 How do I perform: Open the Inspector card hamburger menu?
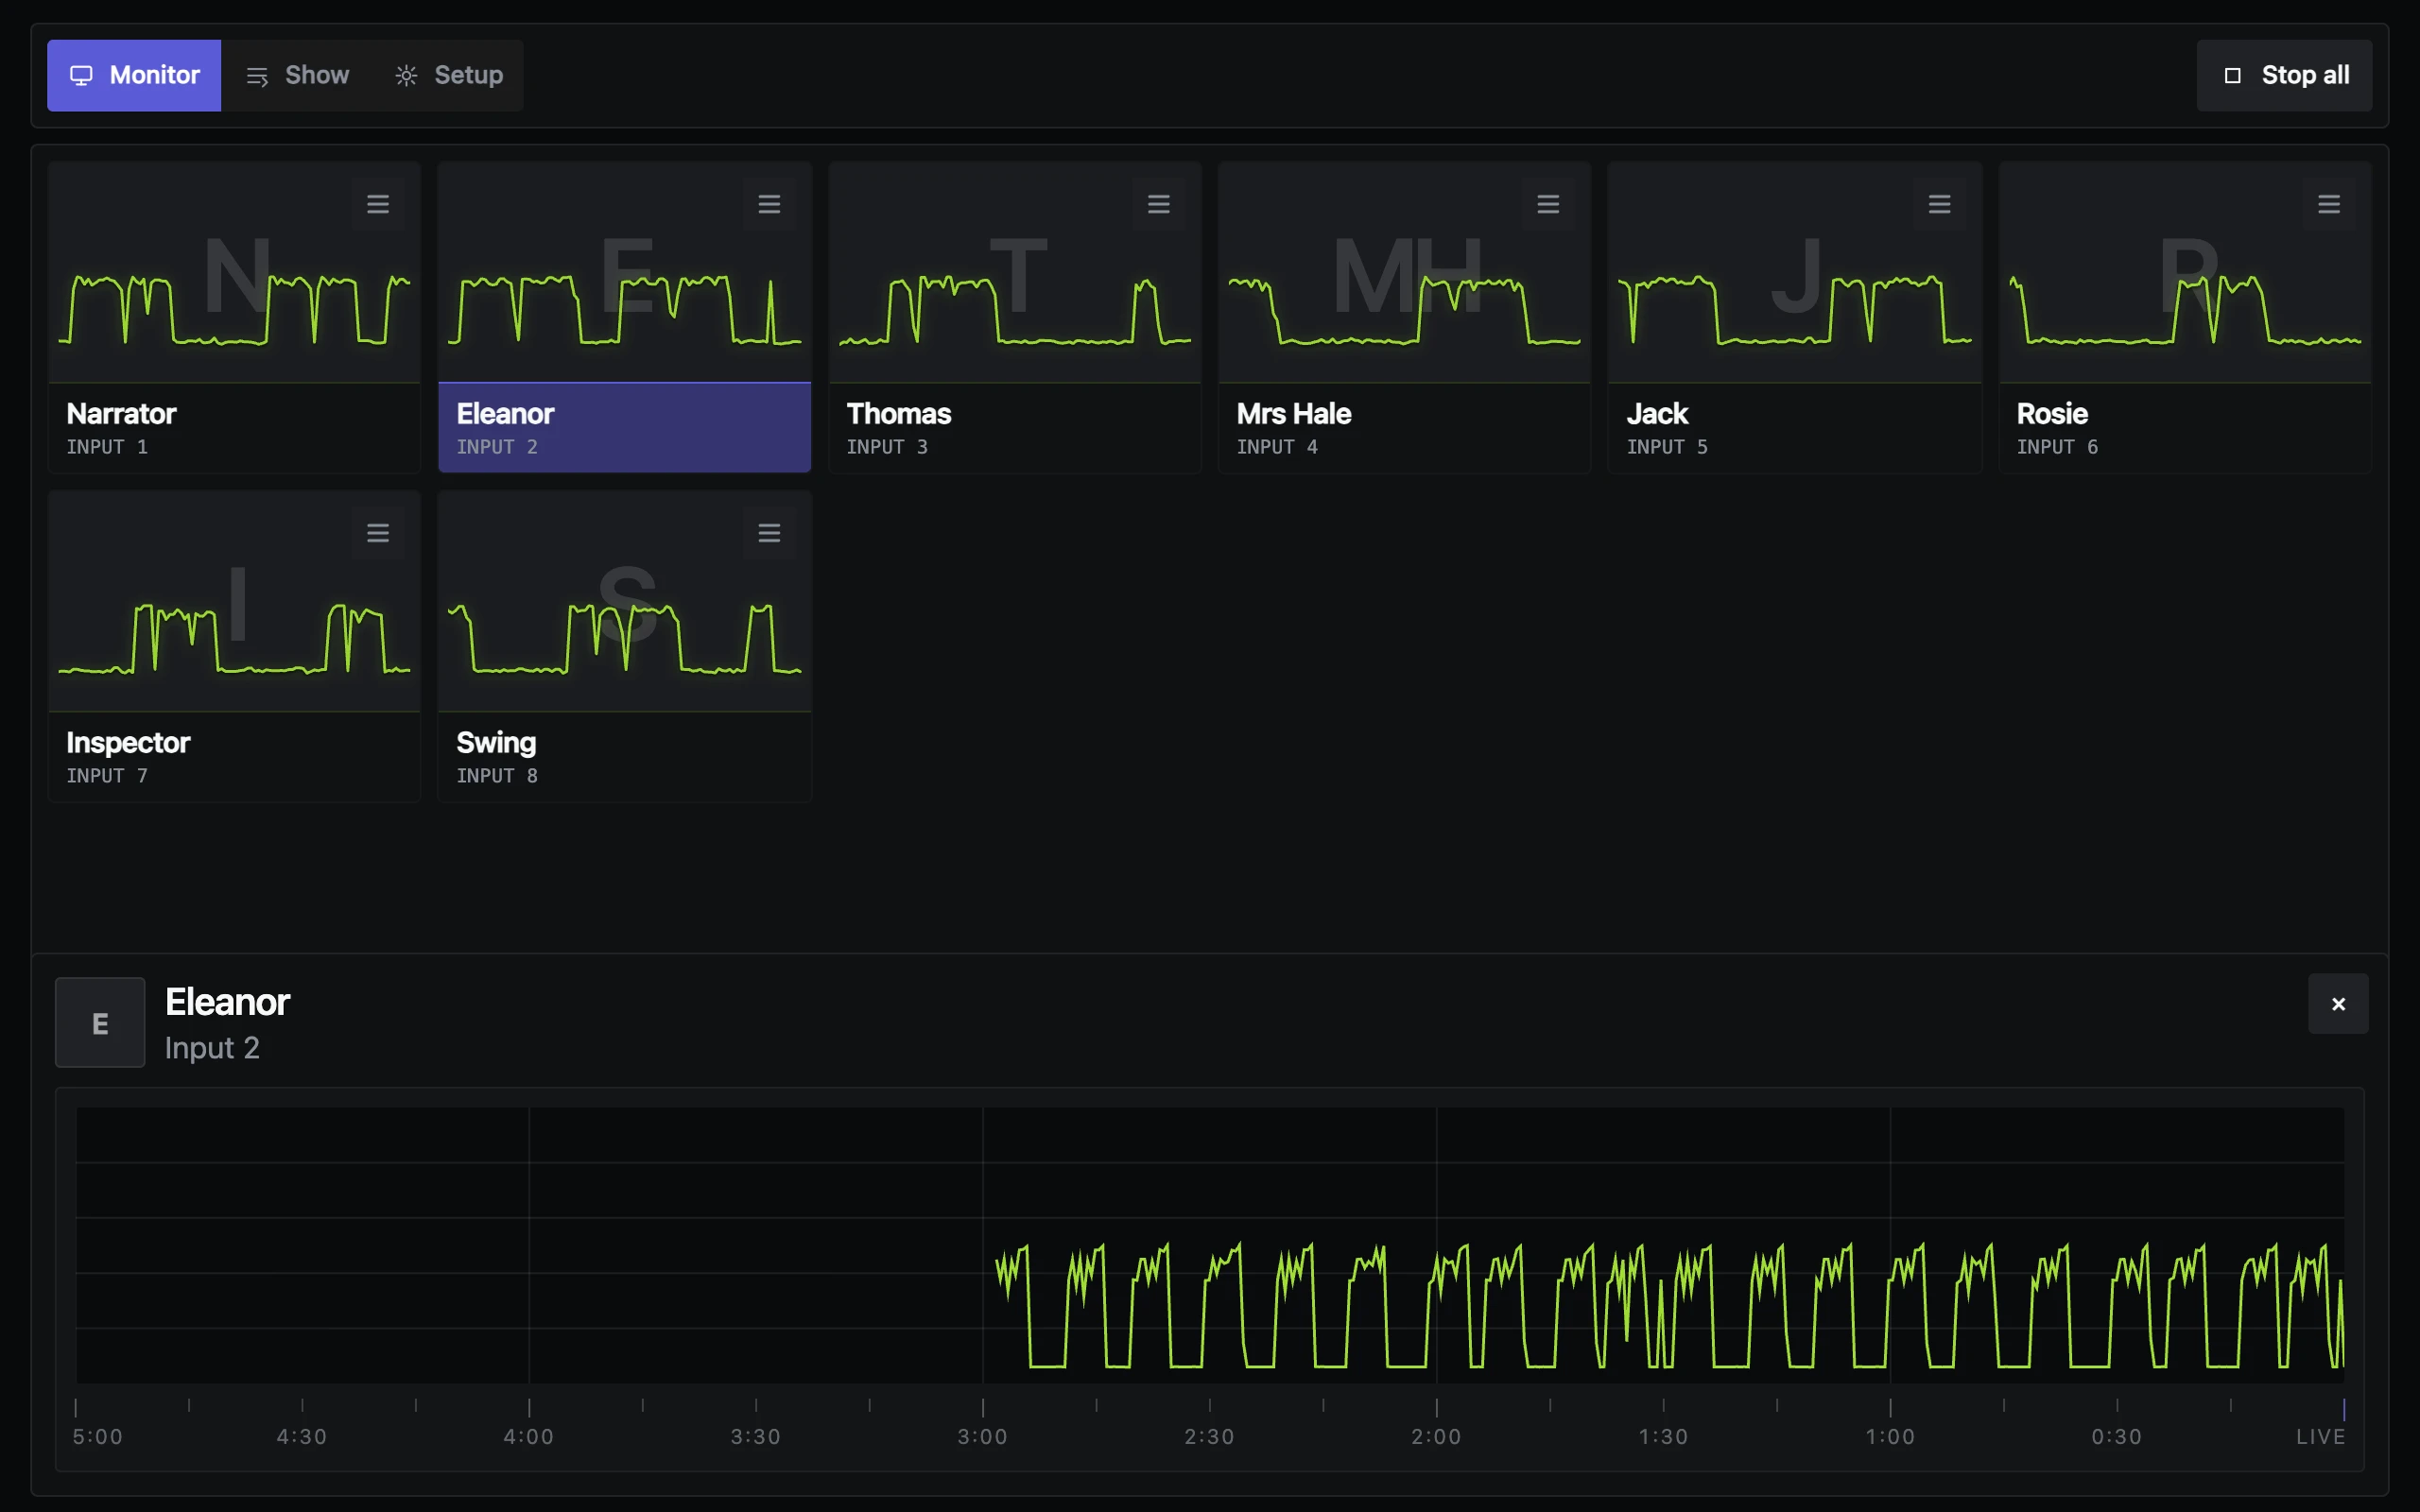coord(377,533)
